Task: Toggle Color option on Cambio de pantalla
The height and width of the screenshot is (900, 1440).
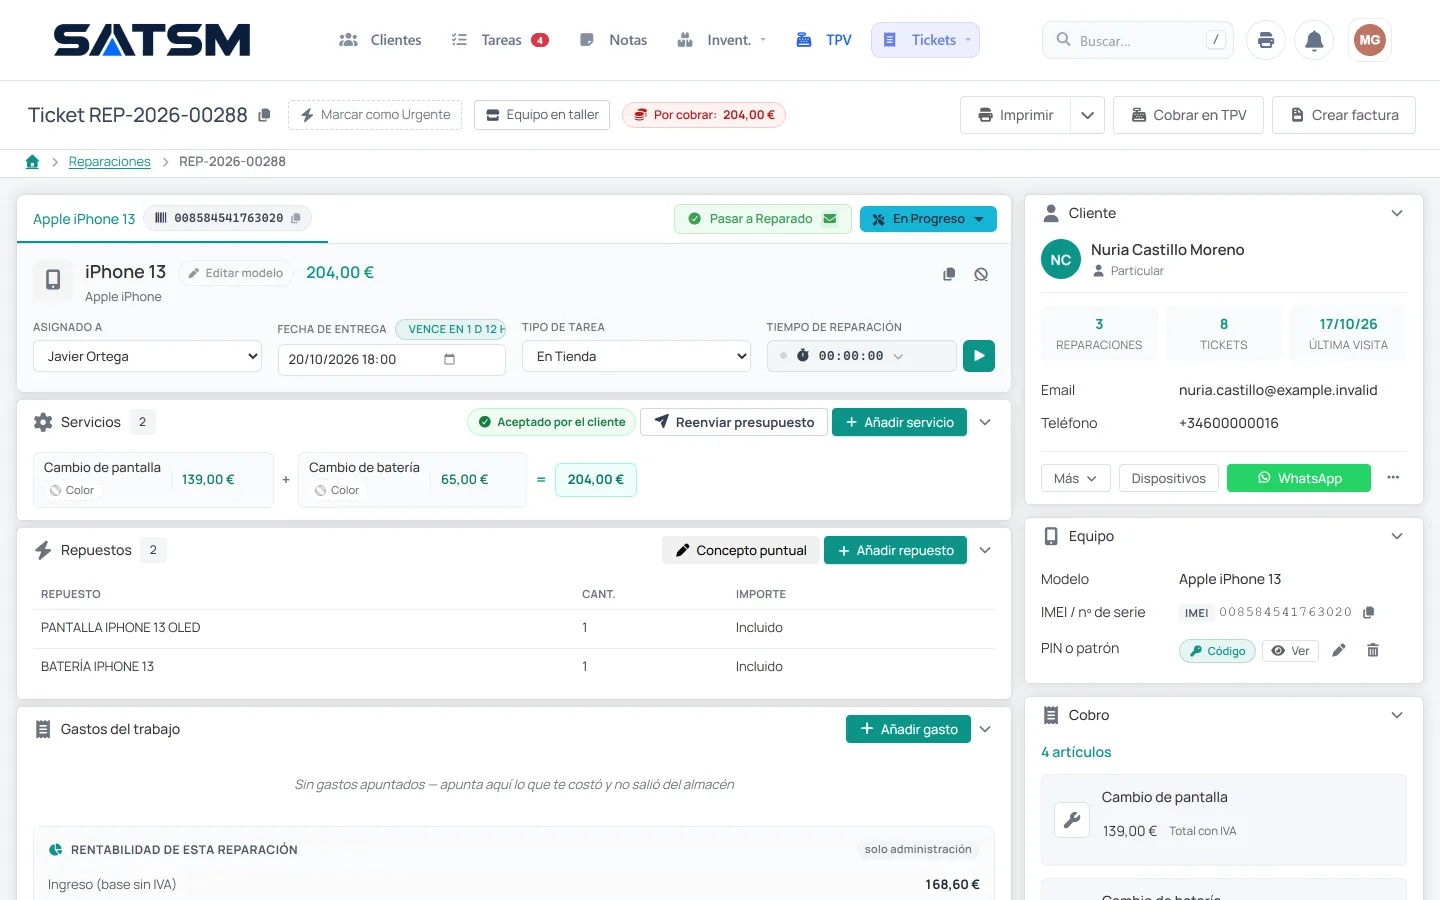Action: 71,490
